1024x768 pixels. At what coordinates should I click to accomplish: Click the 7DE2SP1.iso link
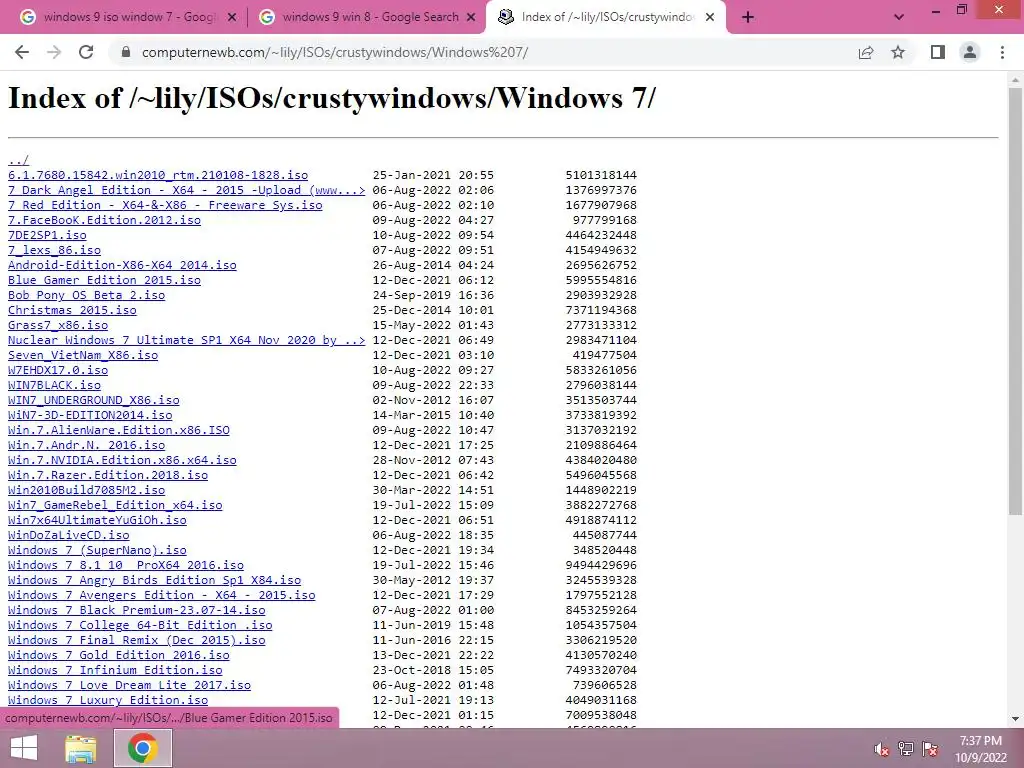click(x=47, y=235)
